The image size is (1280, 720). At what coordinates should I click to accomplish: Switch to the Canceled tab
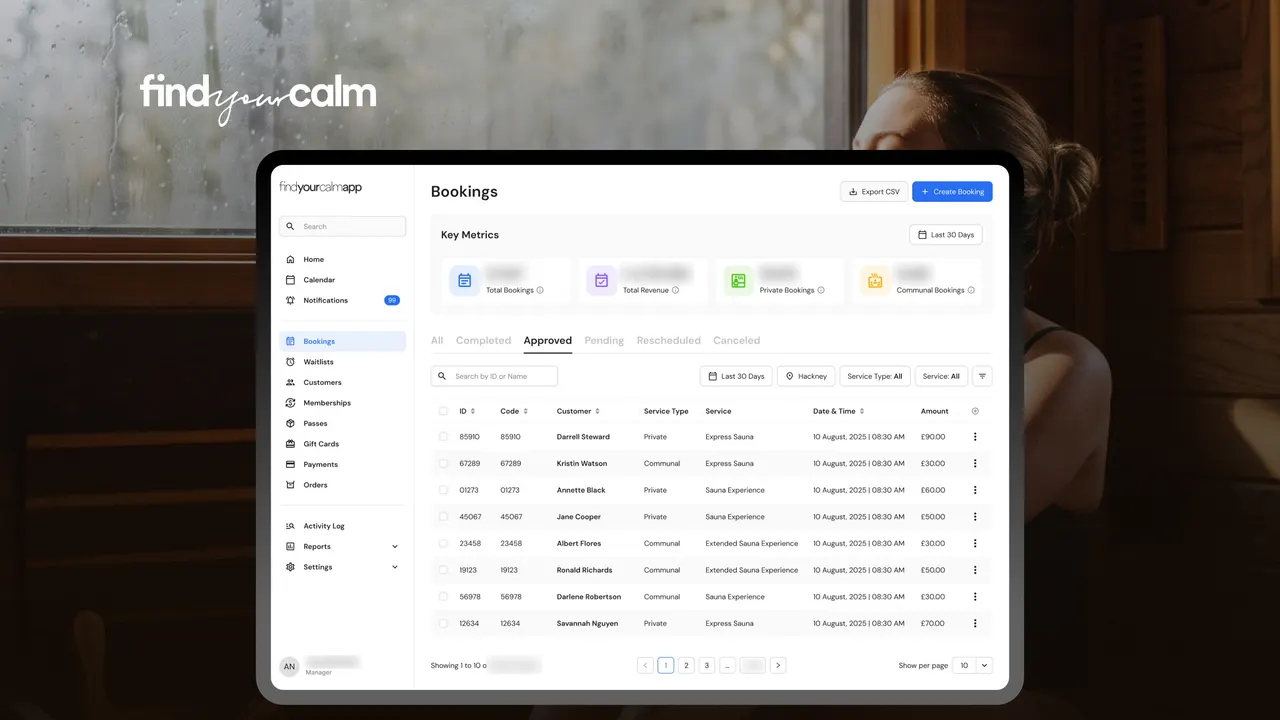tap(737, 341)
